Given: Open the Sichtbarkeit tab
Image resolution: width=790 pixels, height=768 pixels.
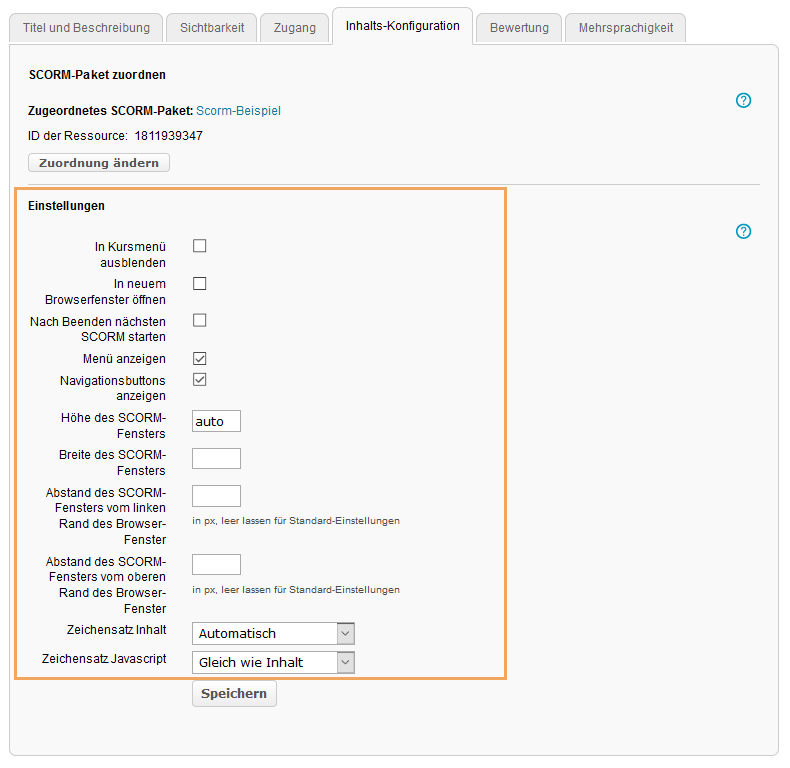Looking at the screenshot, I should [212, 28].
